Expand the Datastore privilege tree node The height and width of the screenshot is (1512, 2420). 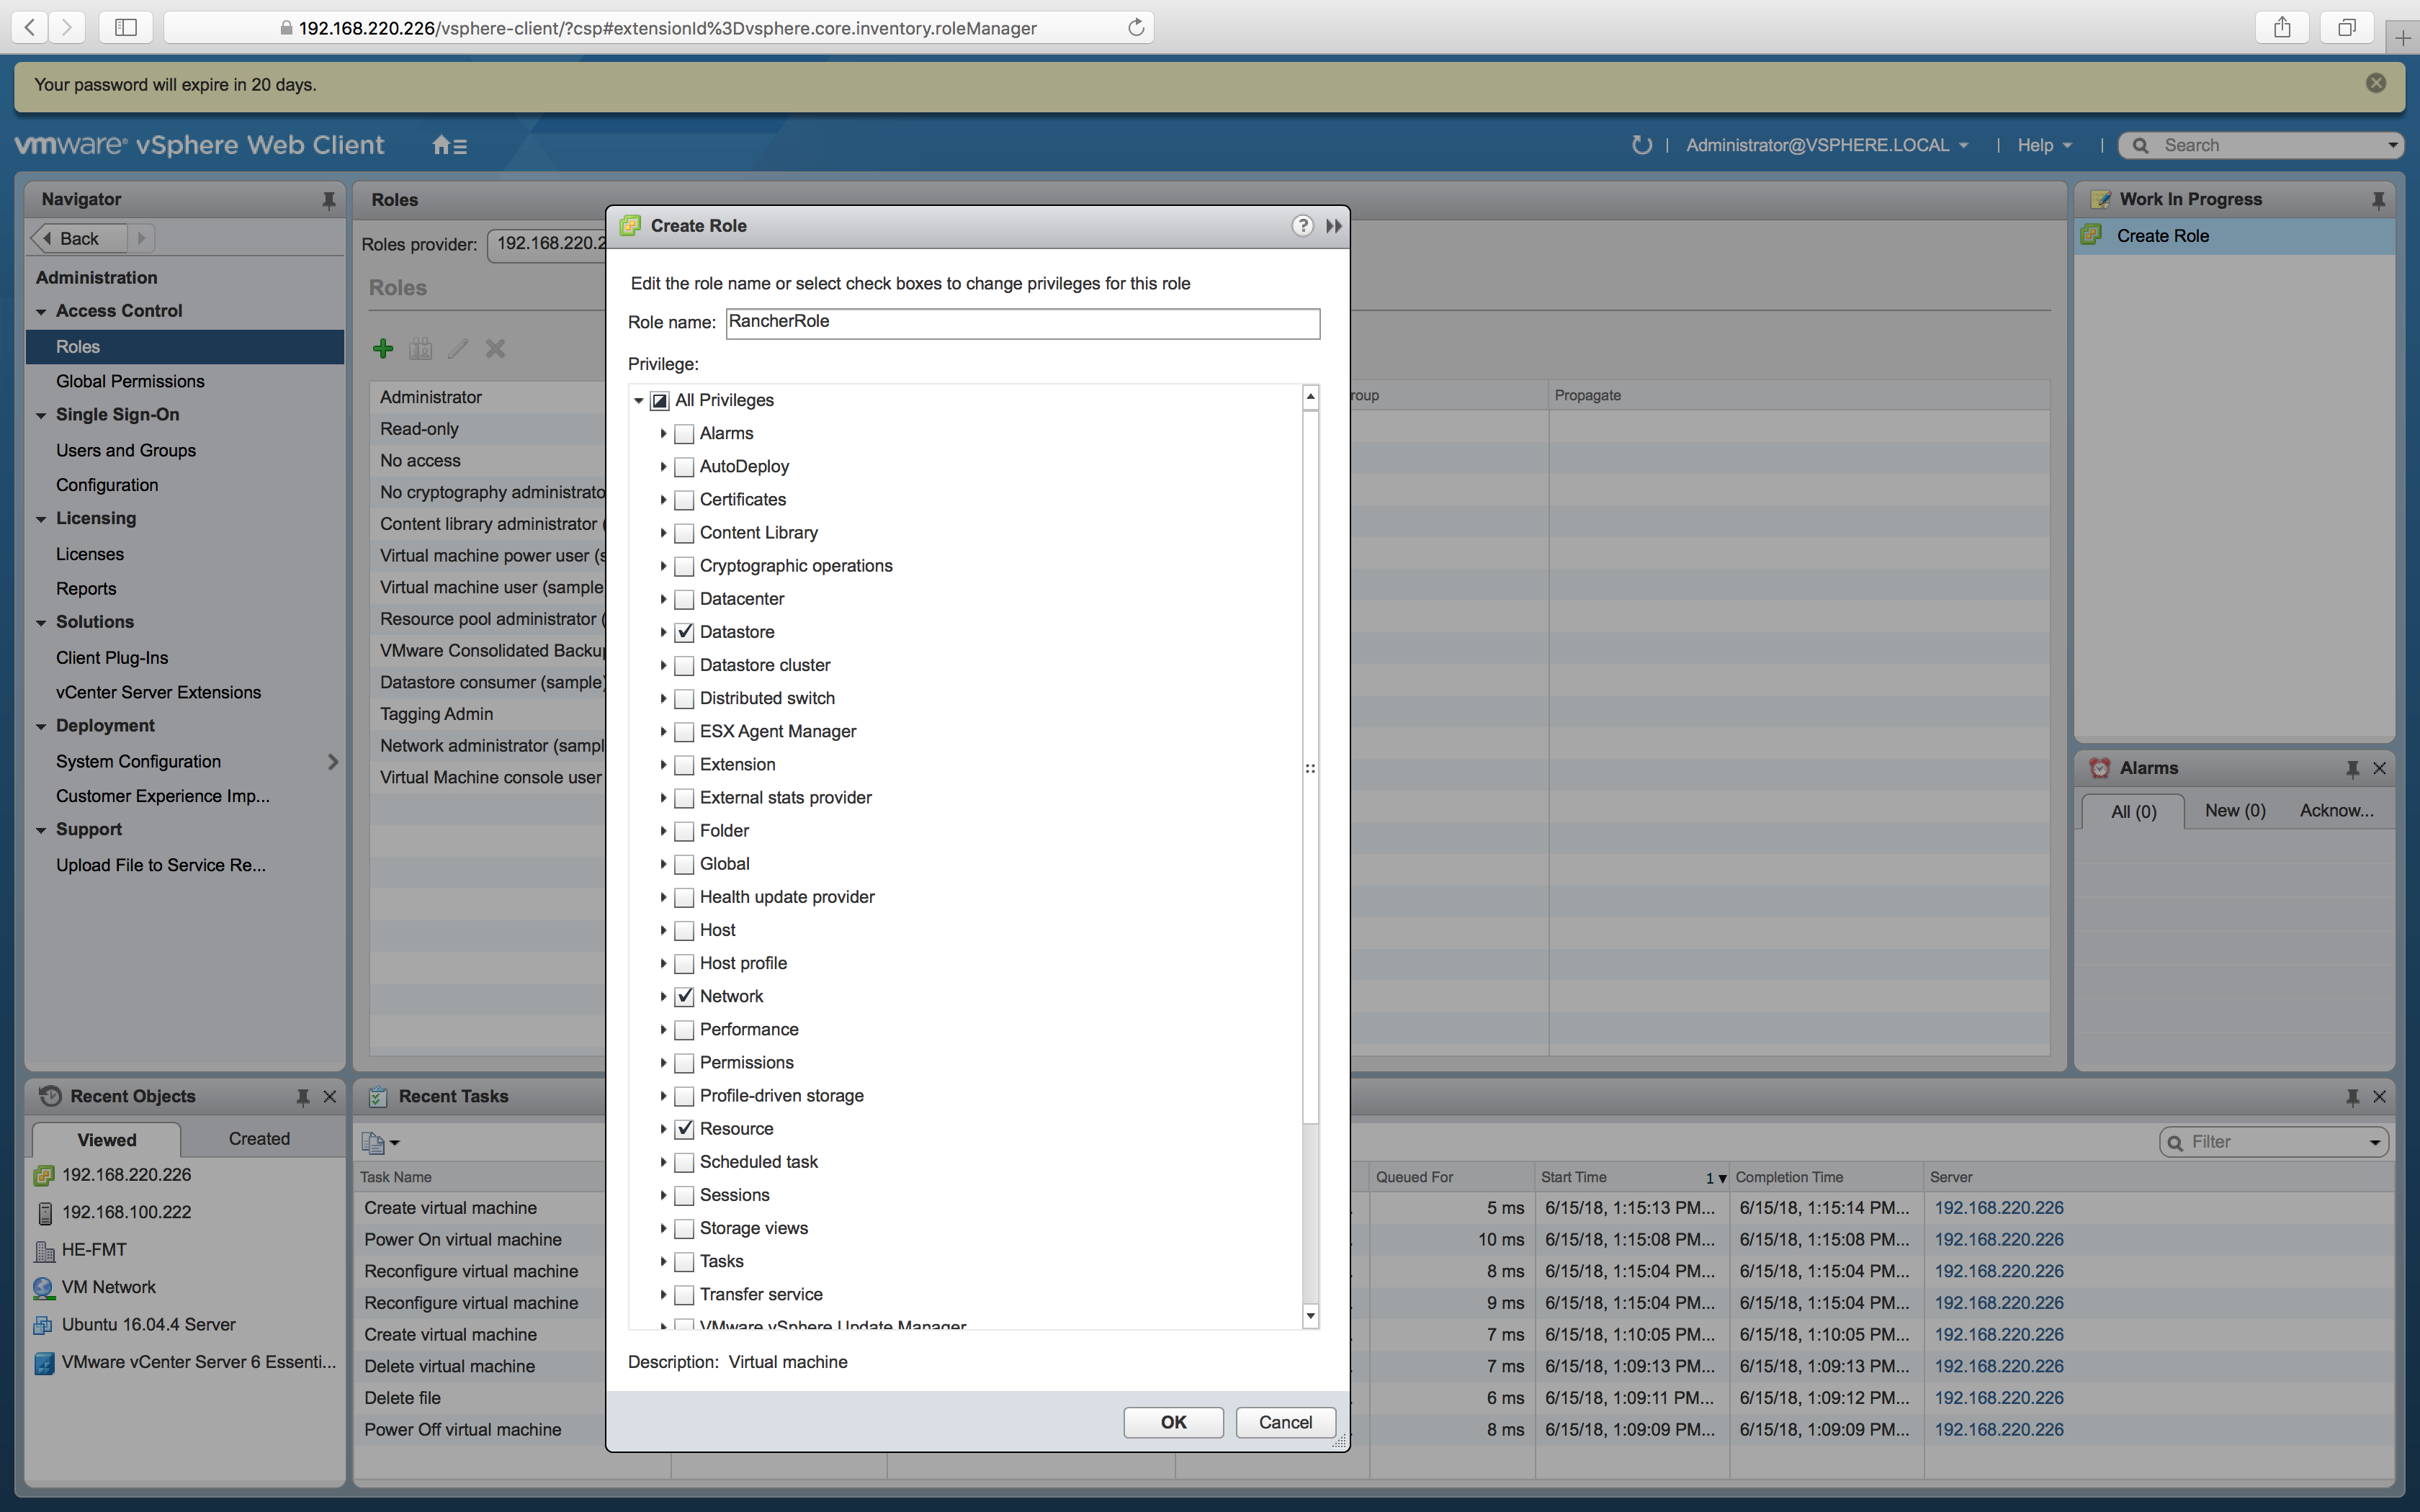point(663,632)
